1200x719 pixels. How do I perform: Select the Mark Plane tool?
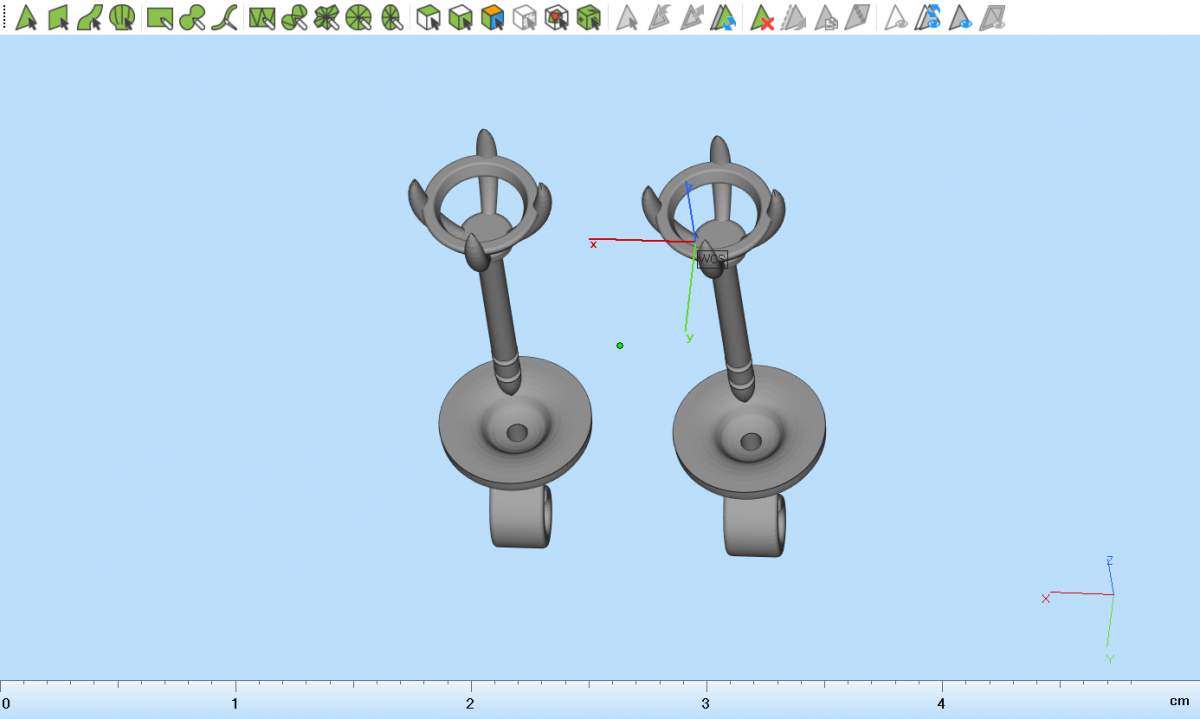(x=59, y=17)
